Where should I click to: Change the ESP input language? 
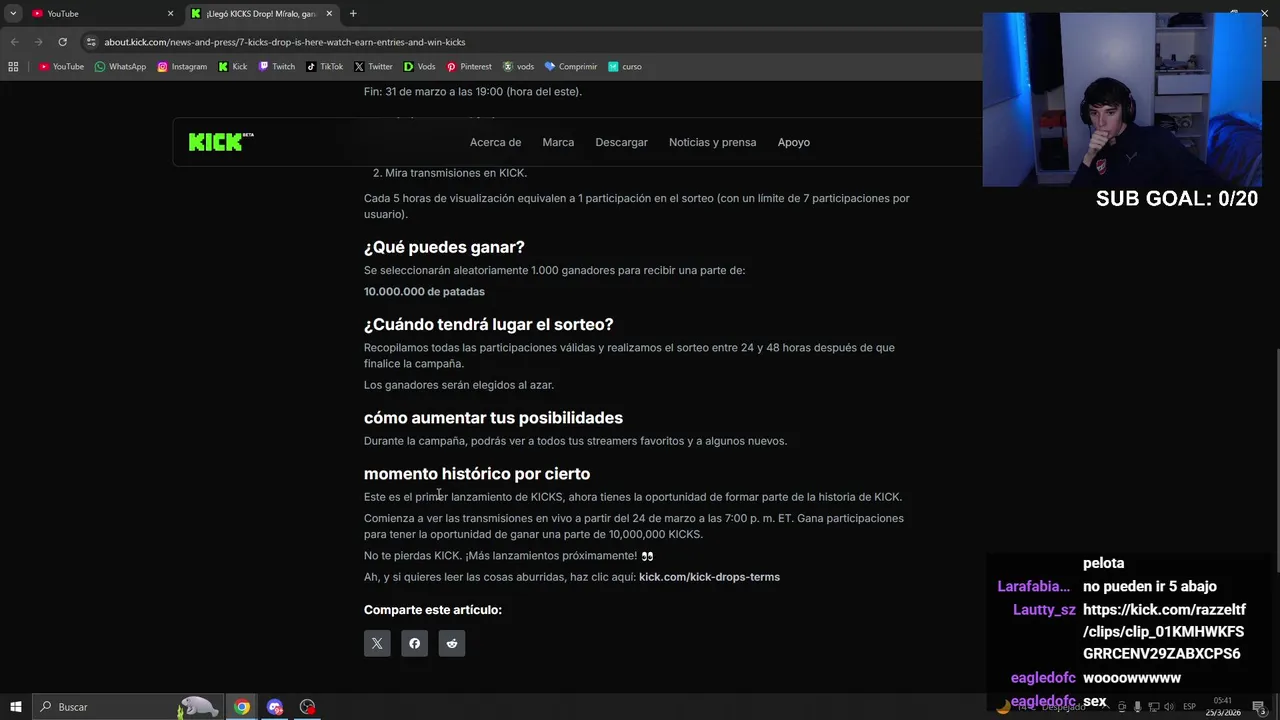1190,707
